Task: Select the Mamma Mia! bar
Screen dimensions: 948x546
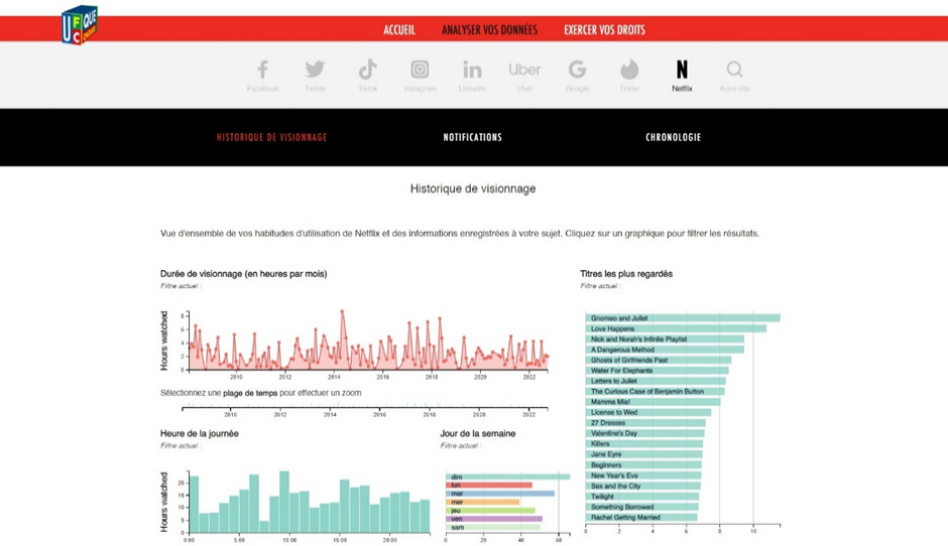Action: [x=652, y=401]
